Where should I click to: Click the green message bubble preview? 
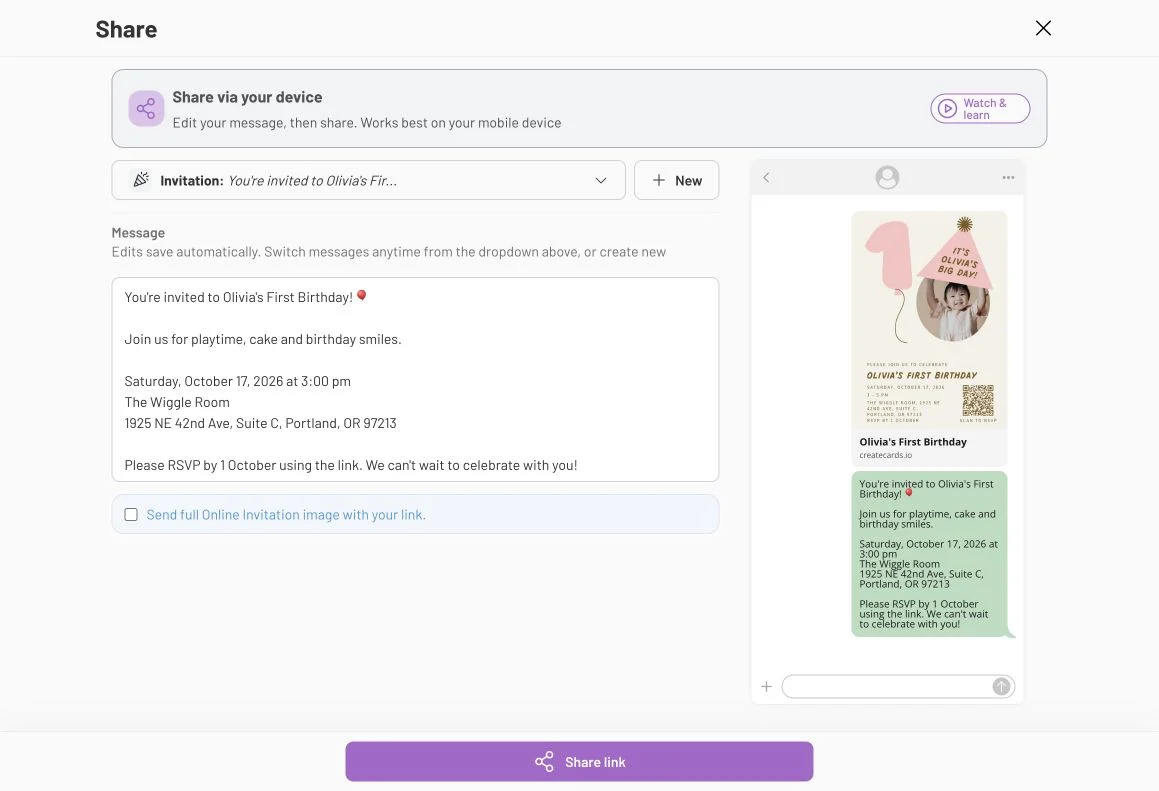tap(929, 554)
